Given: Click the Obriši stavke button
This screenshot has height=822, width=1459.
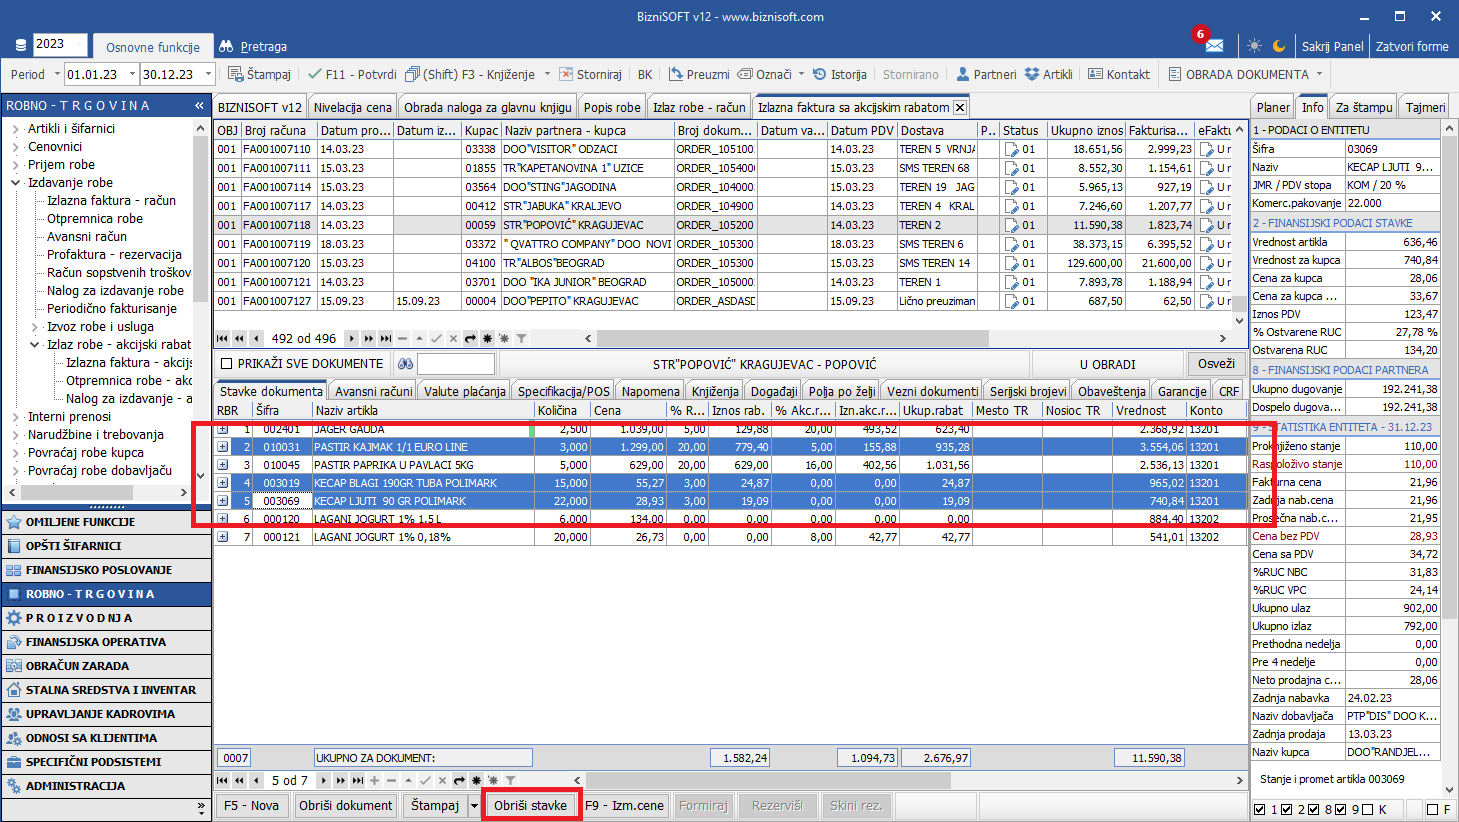Looking at the screenshot, I should (530, 805).
